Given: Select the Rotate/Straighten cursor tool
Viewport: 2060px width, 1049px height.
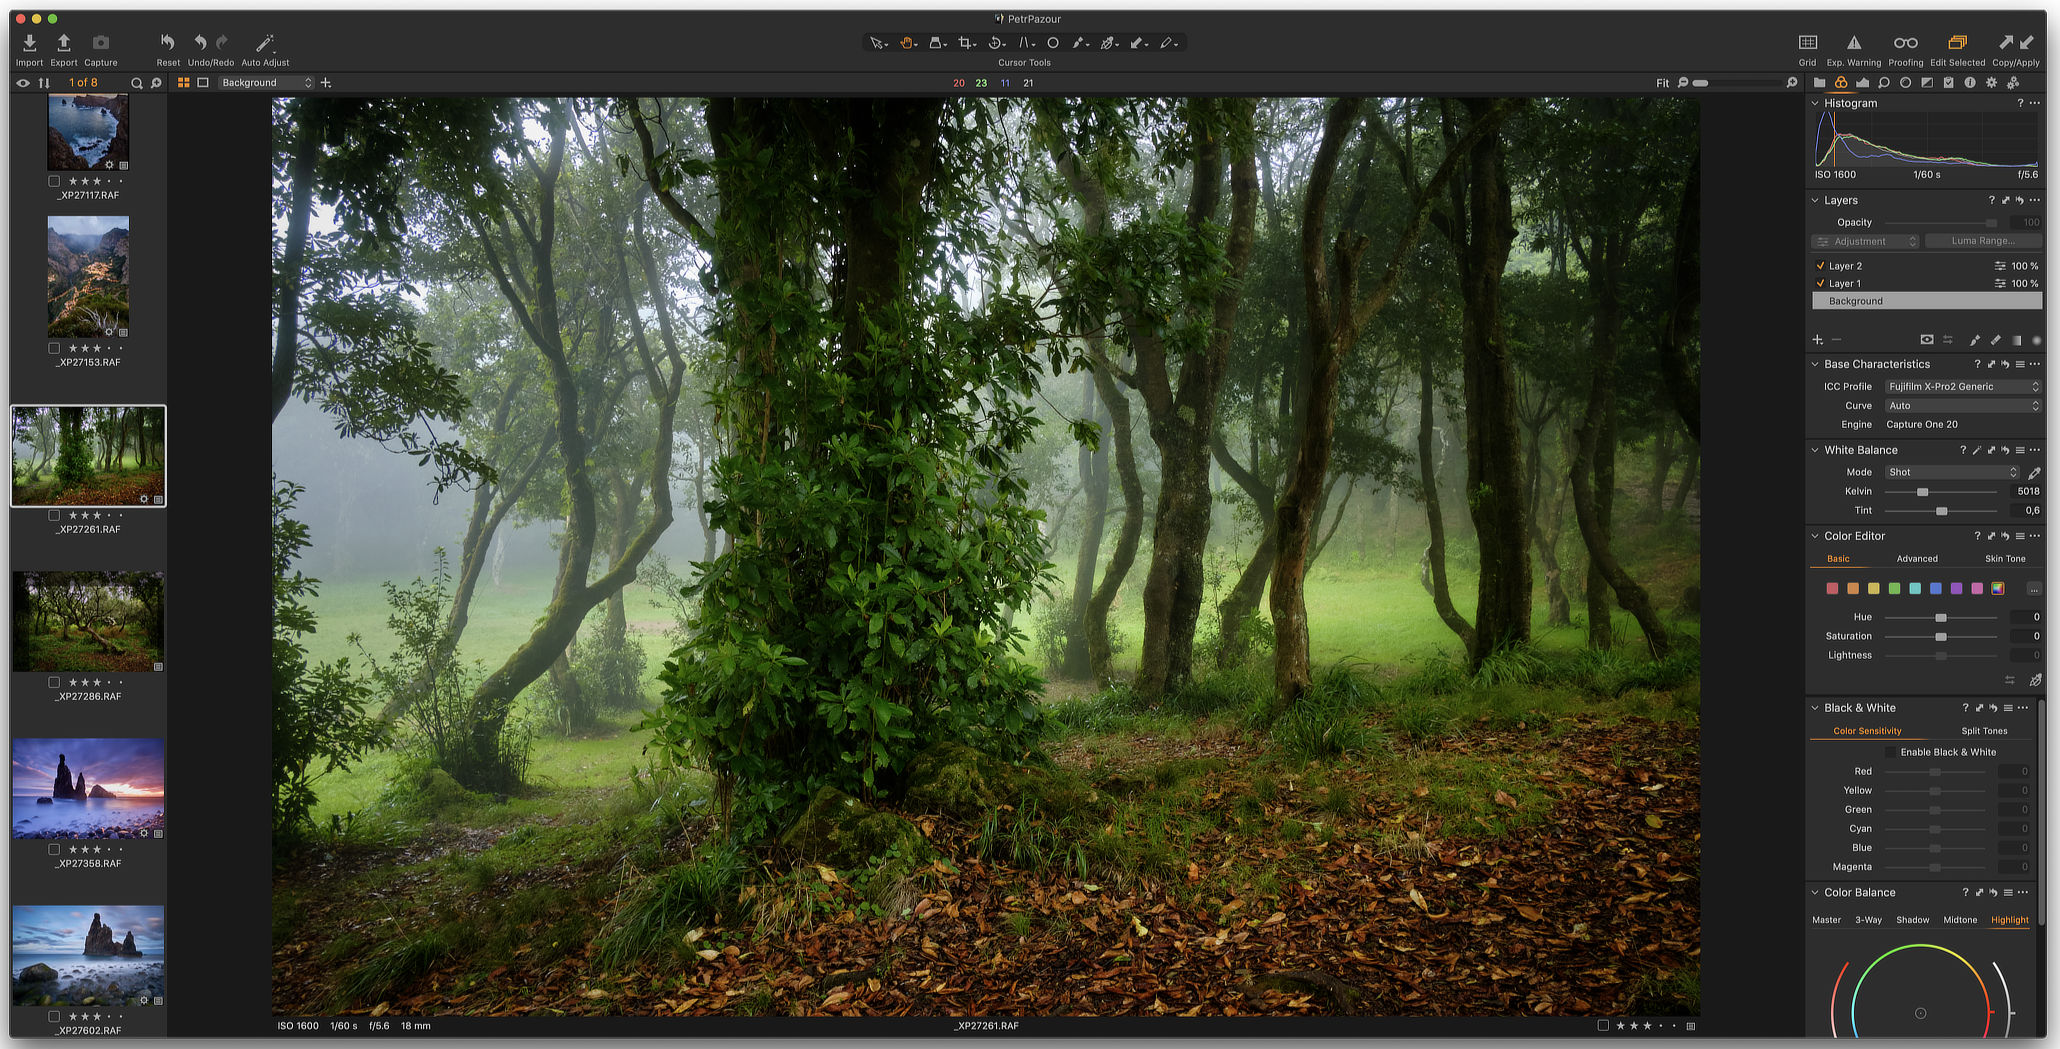Looking at the screenshot, I should point(995,43).
